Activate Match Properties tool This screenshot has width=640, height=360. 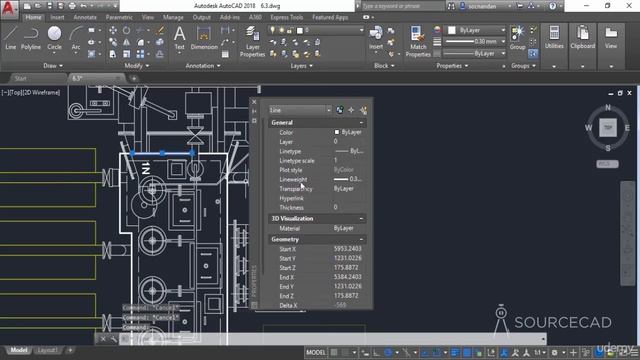point(418,42)
